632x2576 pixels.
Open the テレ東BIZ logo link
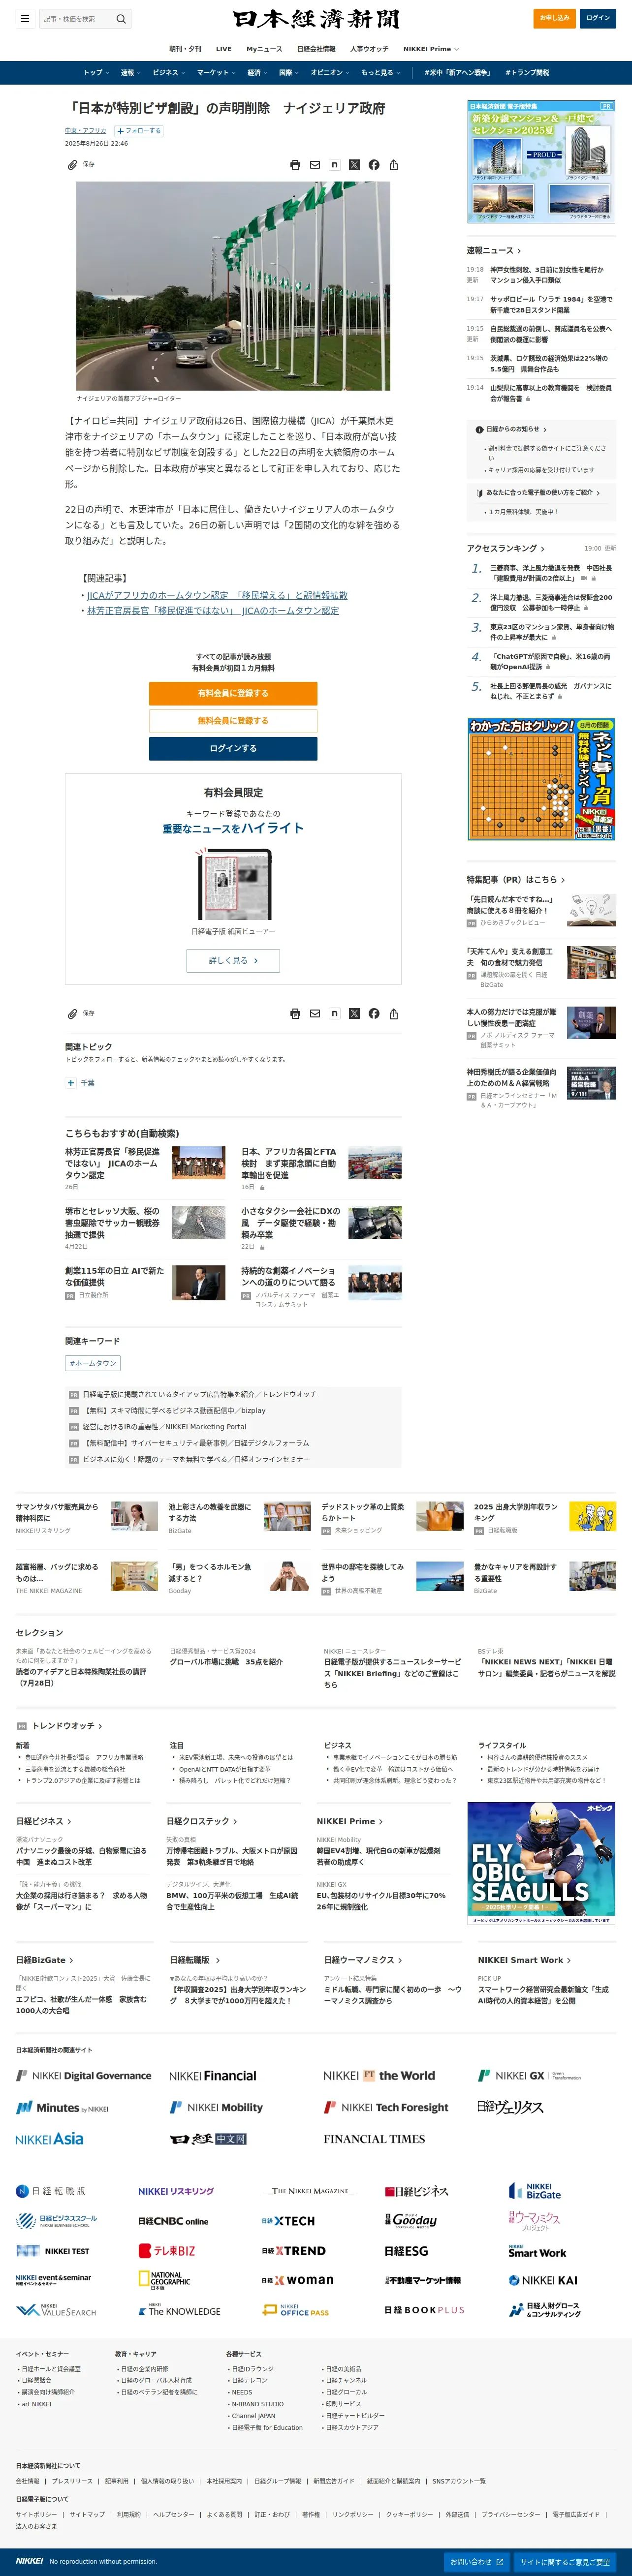(167, 2250)
